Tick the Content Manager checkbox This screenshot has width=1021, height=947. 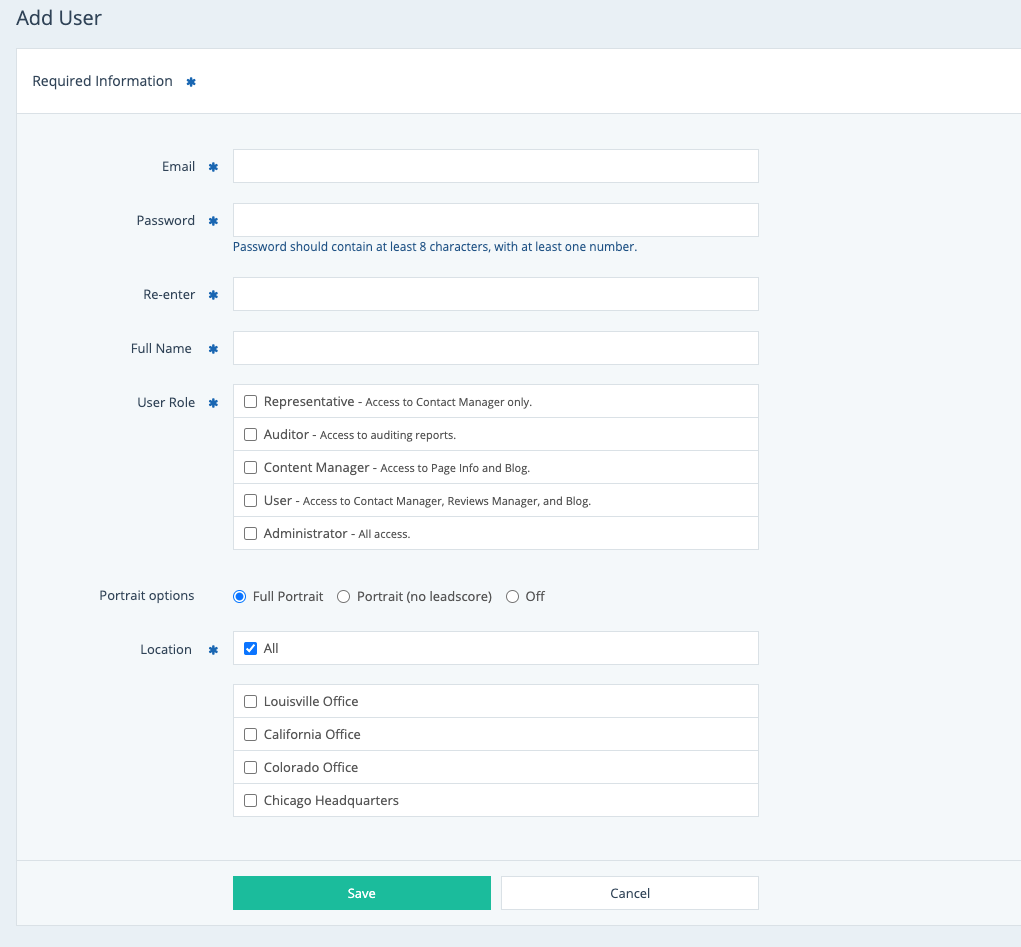[x=251, y=468]
